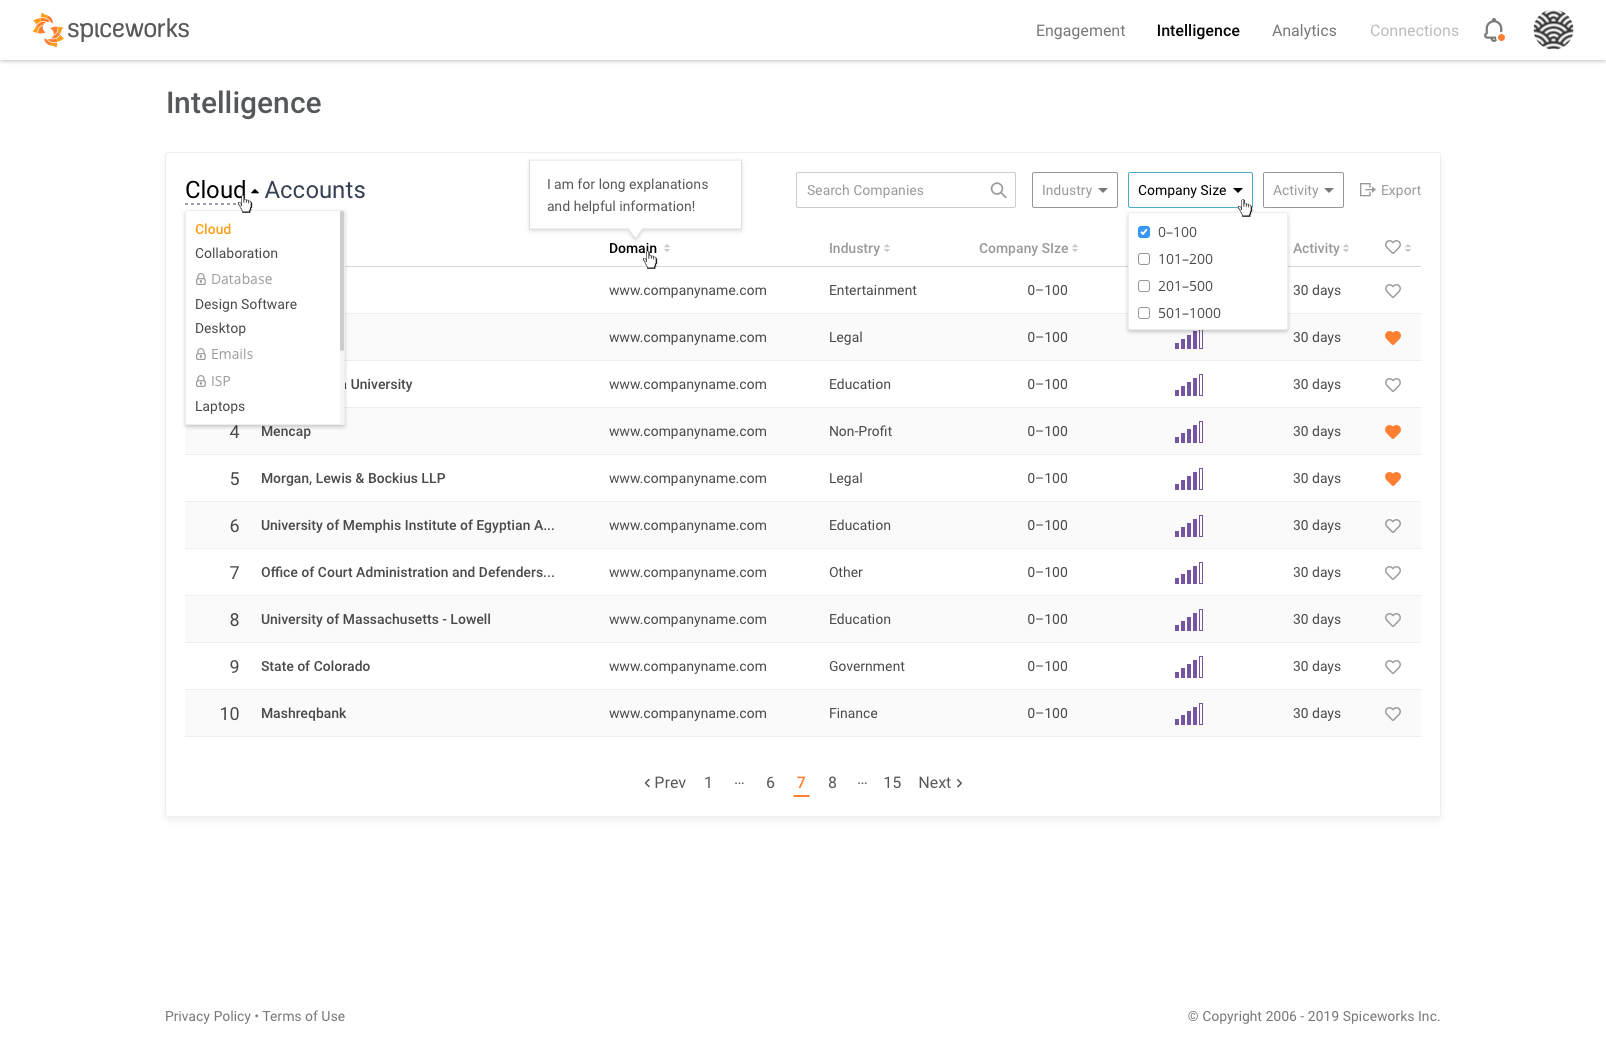This screenshot has width=1606, height=1044.
Task: Sort by the Domain column
Action: [639, 248]
